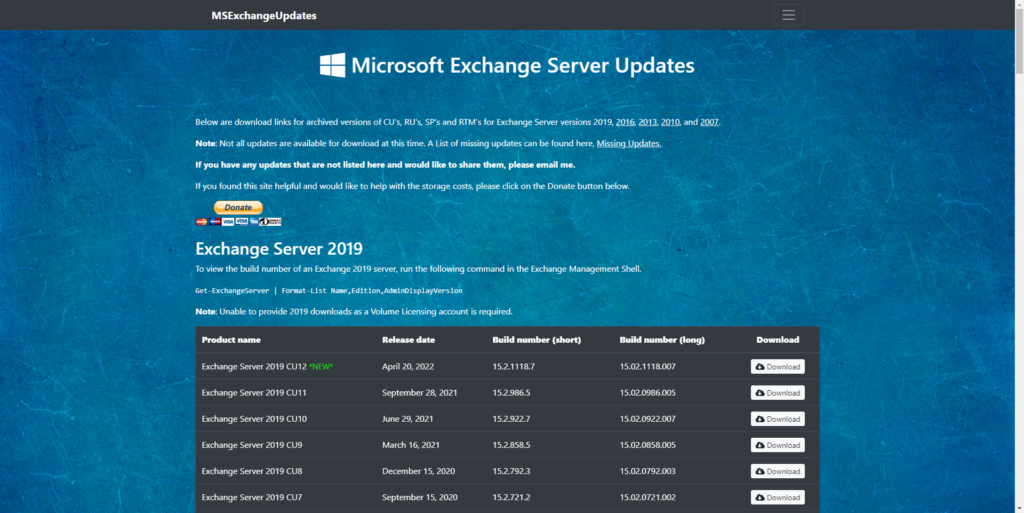
Task: Click the payment card icons under Donate
Action: [238, 221]
